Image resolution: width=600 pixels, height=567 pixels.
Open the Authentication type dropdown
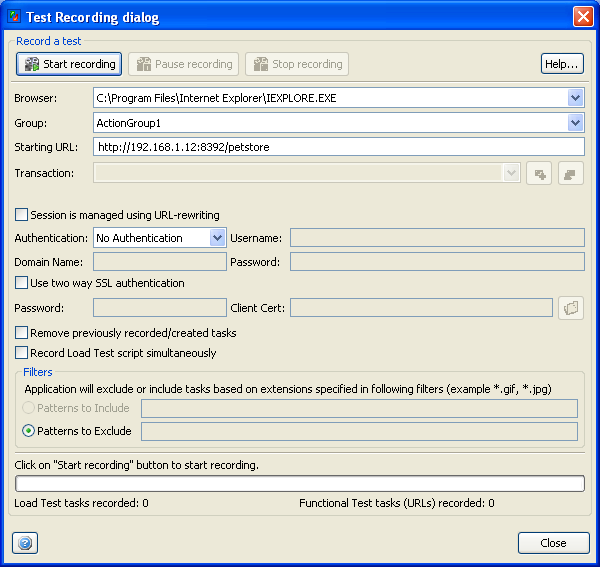[x=218, y=238]
